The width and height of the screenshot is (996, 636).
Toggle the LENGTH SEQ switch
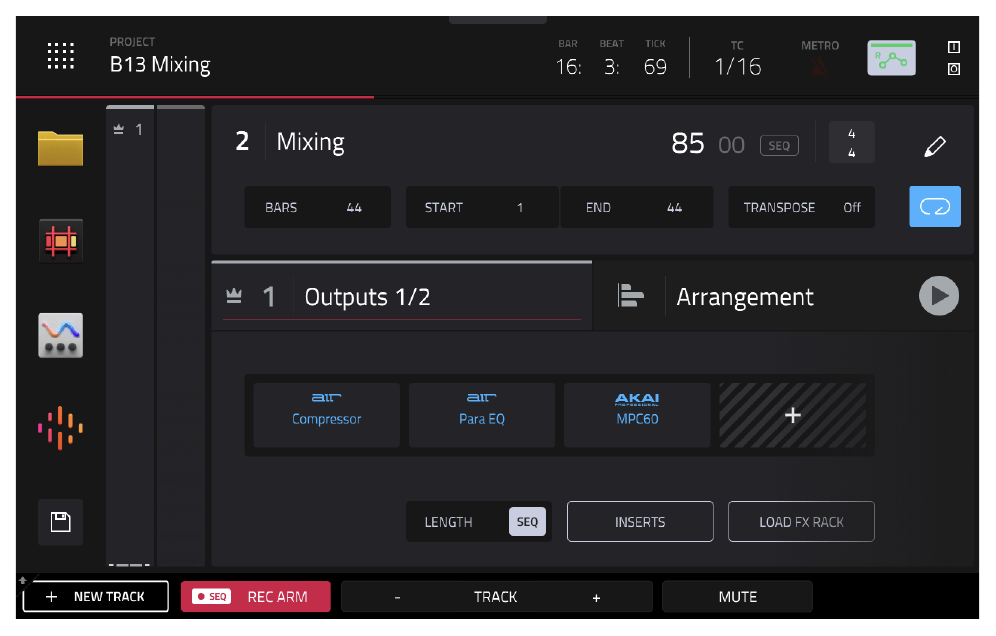coord(527,522)
